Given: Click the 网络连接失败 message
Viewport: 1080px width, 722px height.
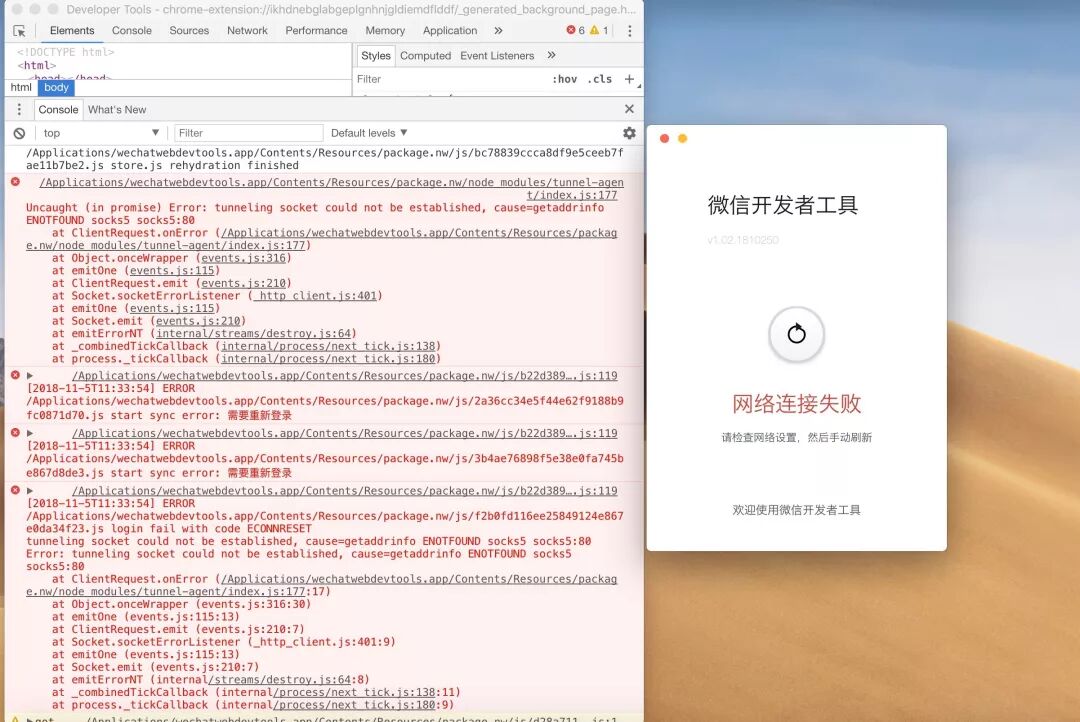Looking at the screenshot, I should click(796, 404).
